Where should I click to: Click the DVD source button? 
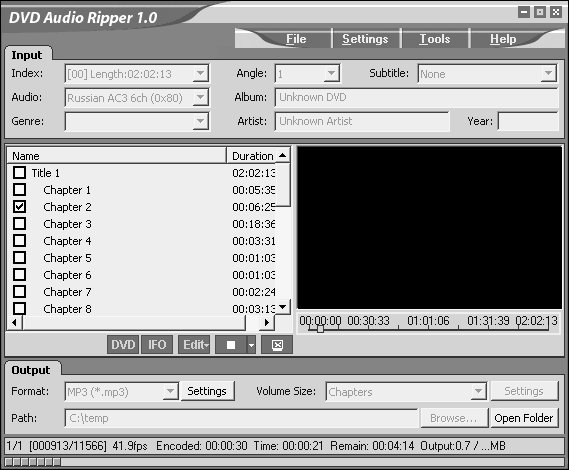[123, 344]
